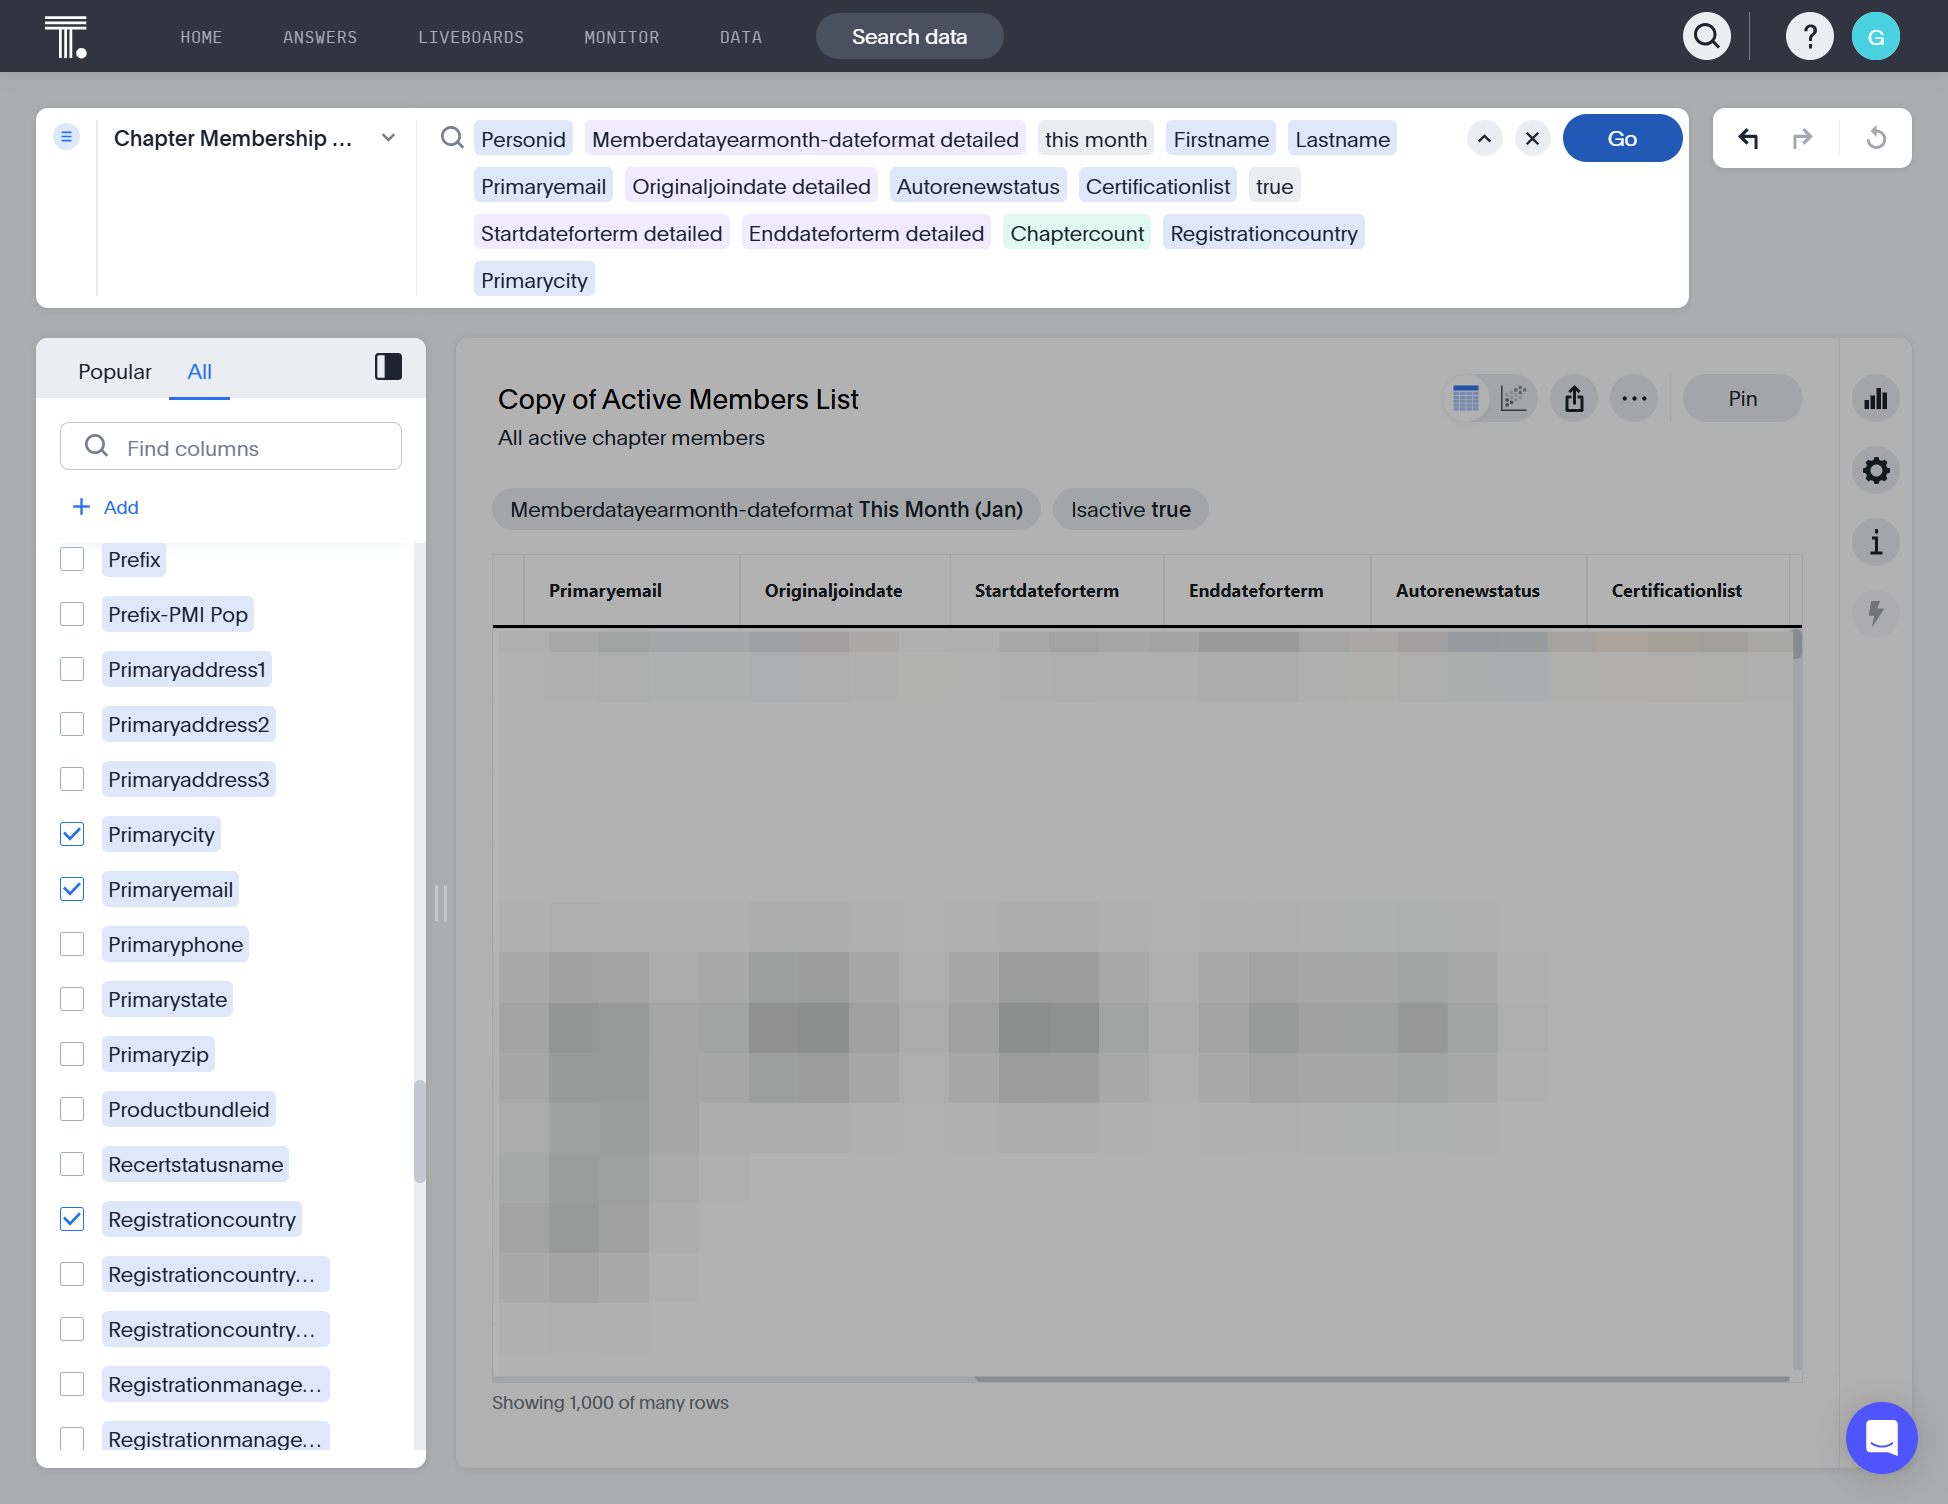Image resolution: width=1948 pixels, height=1504 pixels.
Task: Click the redo arrow icon
Action: pyautogui.click(x=1802, y=138)
